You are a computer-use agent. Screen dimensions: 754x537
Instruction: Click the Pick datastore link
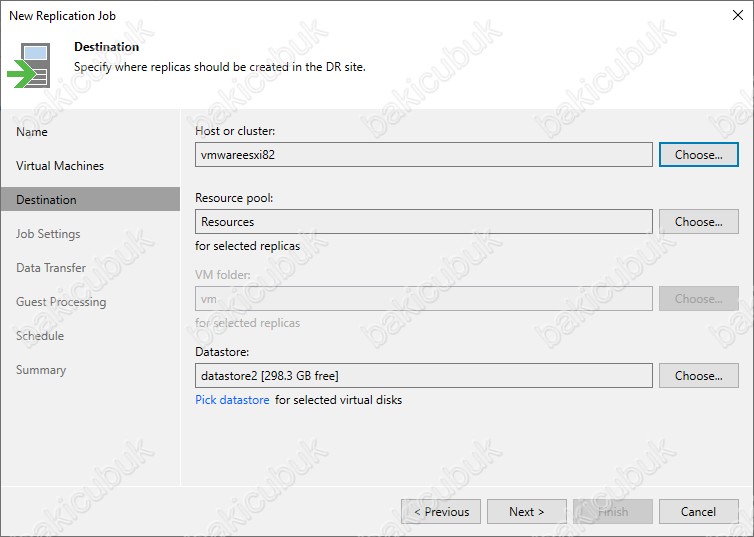[x=232, y=400]
